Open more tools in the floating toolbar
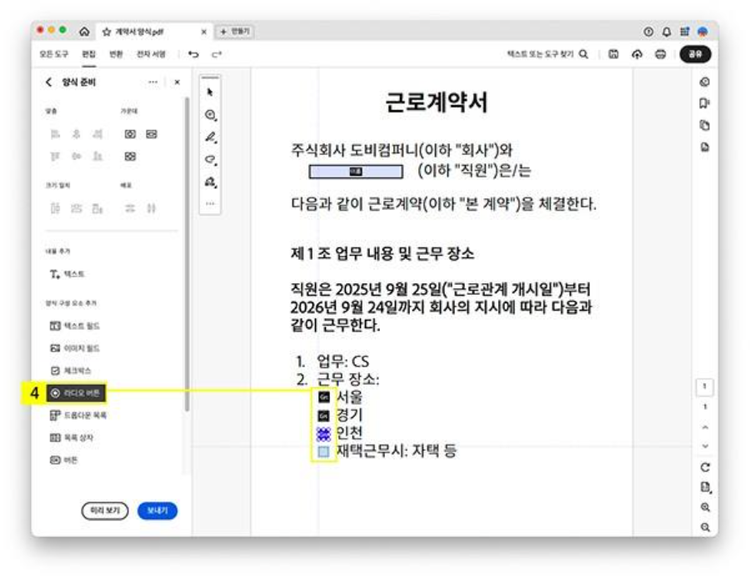 coord(210,203)
